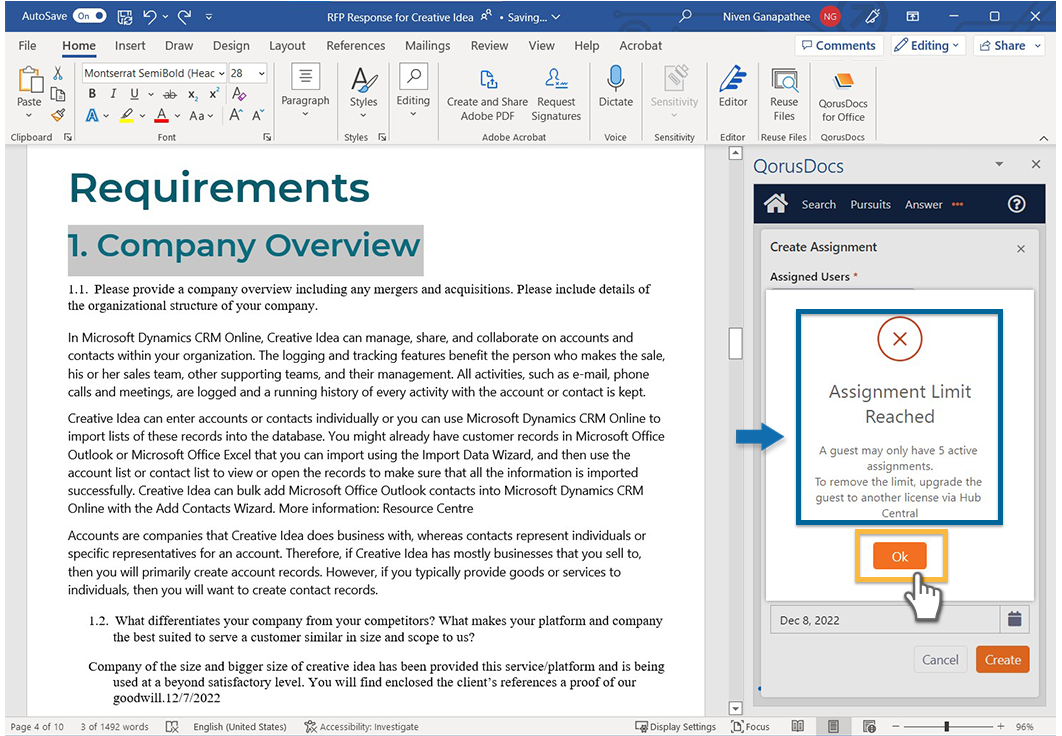This screenshot has height=736, width=1062.
Task: Toggle Italic formatting
Action: coord(113,94)
